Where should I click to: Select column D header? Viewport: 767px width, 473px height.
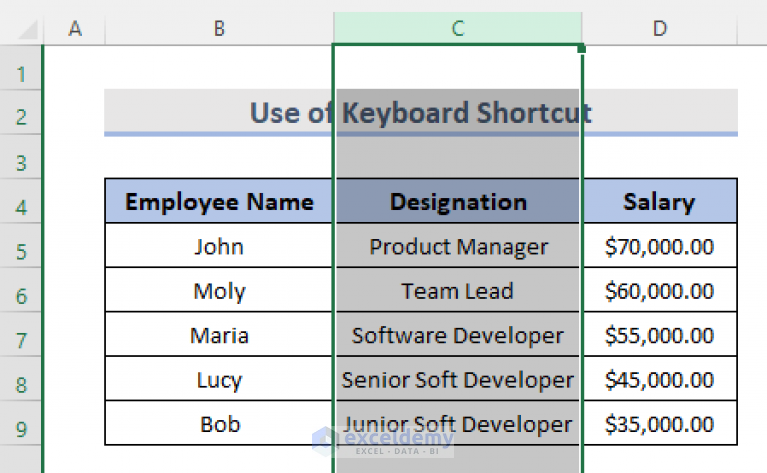(659, 28)
